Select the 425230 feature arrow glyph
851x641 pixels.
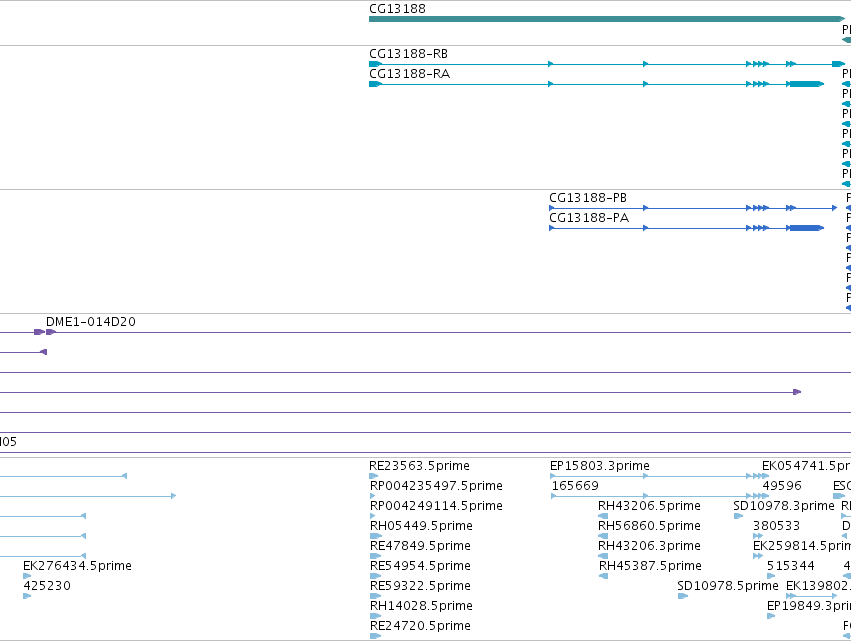coord(27,596)
